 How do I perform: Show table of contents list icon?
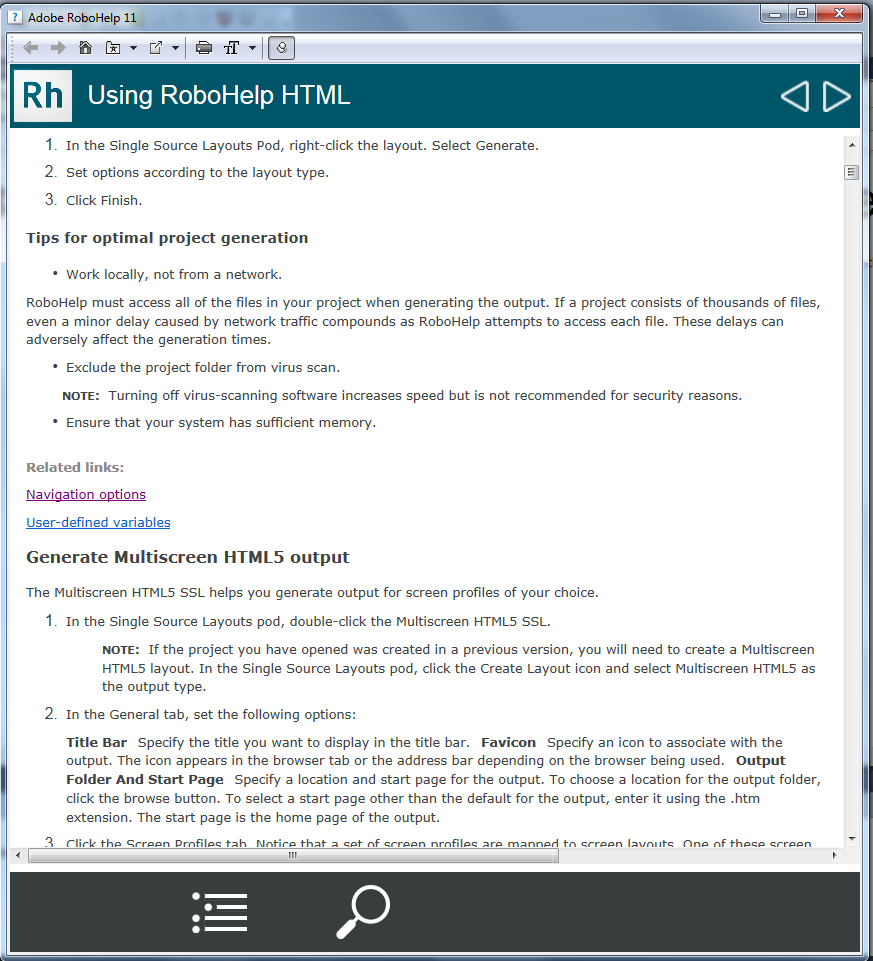(x=220, y=912)
